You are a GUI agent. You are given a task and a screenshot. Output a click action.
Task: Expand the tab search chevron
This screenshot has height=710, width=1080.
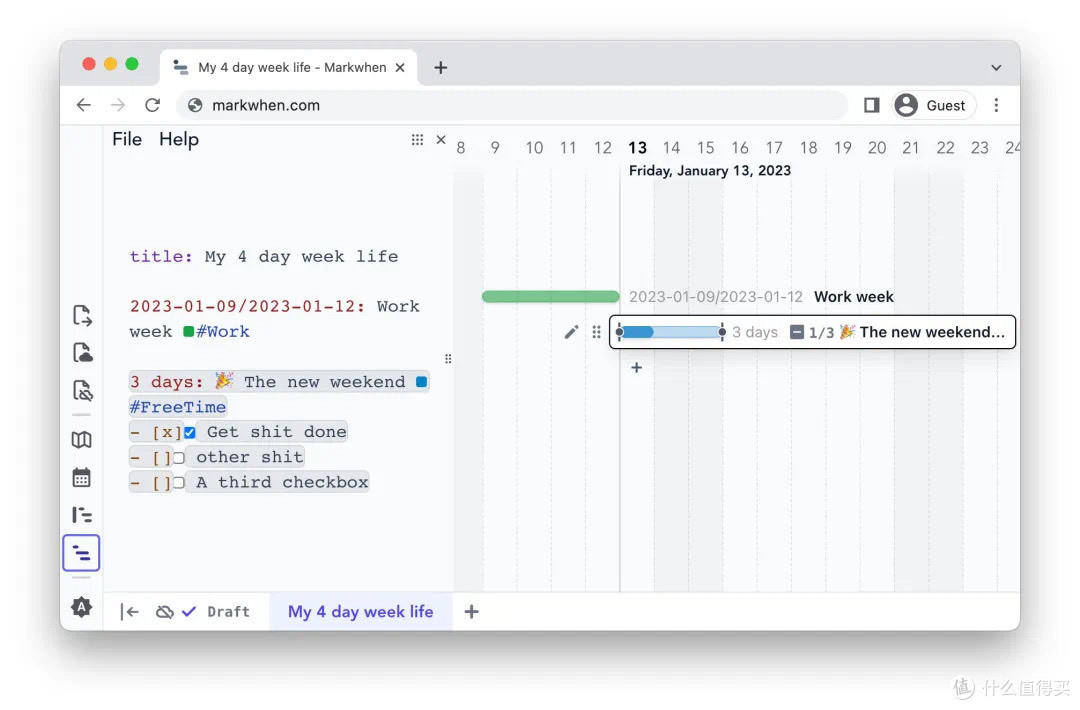[x=996, y=67]
